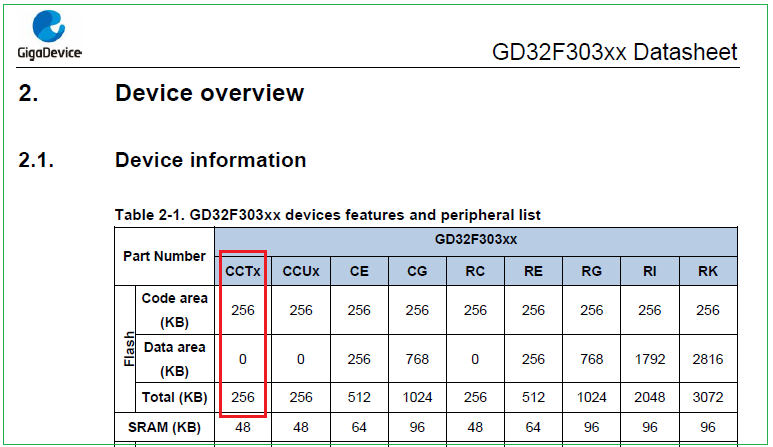Viewport: 773px width, 447px height.
Task: Select the 'CE' column header
Action: point(359,271)
